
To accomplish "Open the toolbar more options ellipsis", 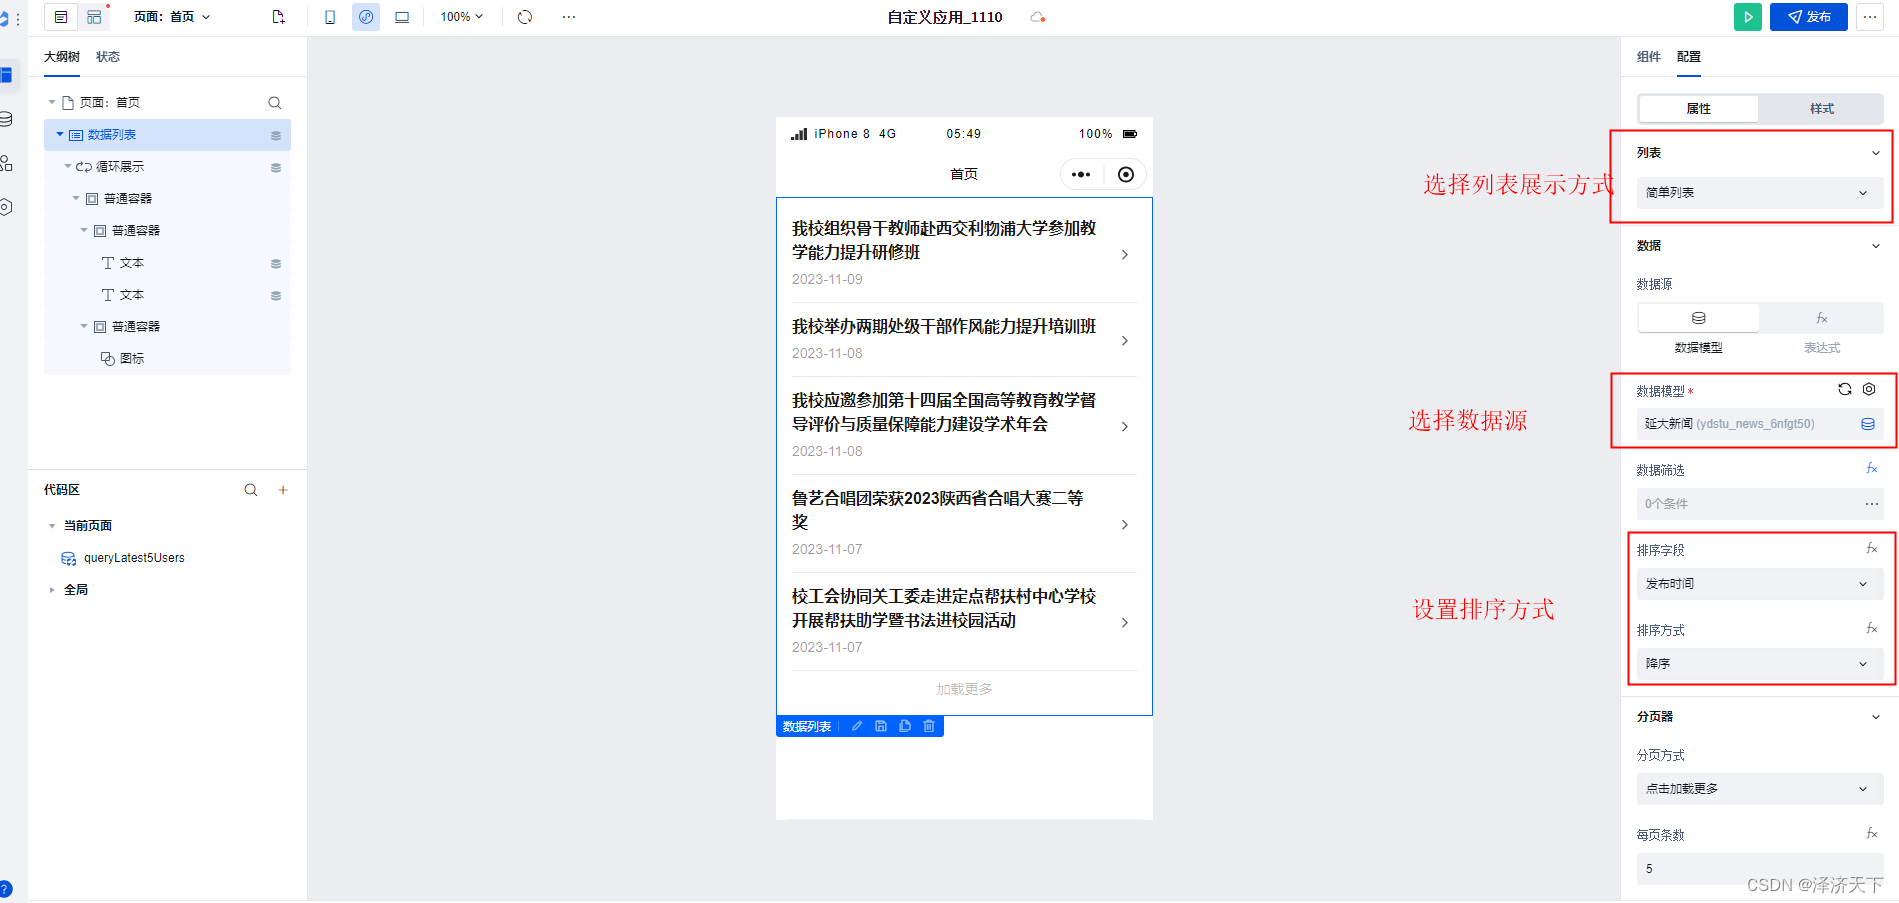I will [x=569, y=17].
